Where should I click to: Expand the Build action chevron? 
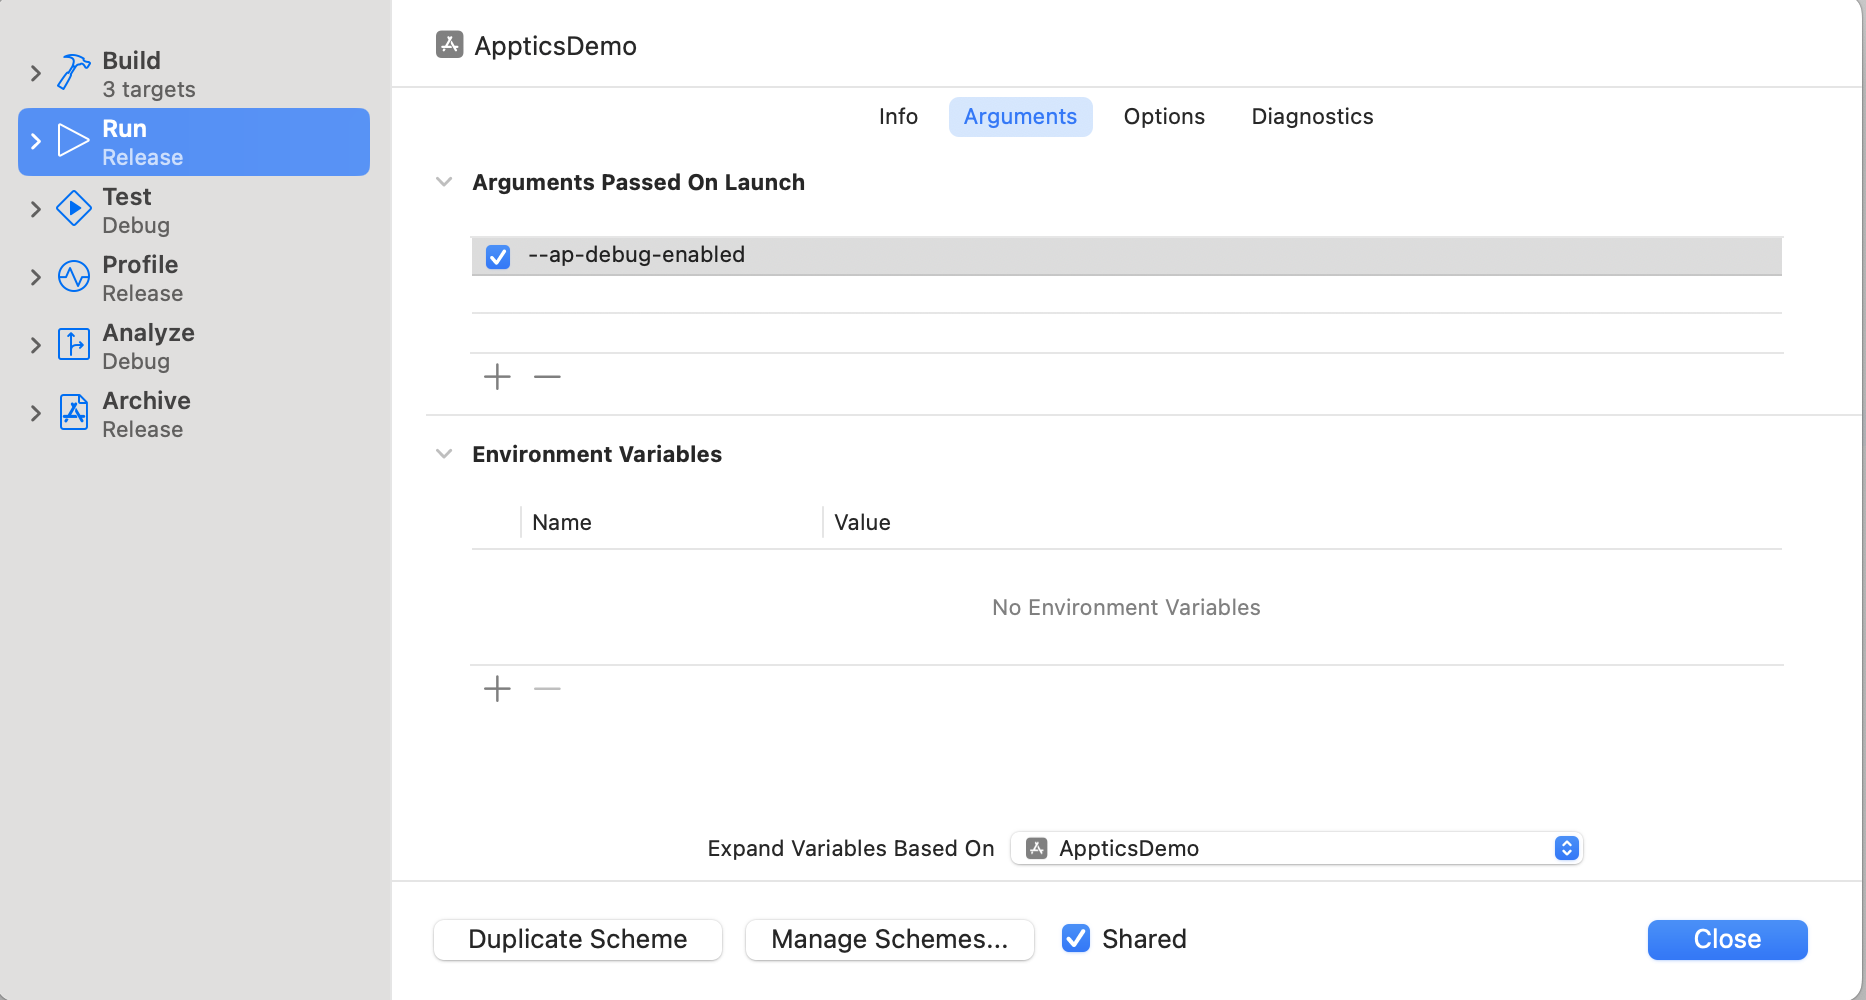tap(36, 73)
